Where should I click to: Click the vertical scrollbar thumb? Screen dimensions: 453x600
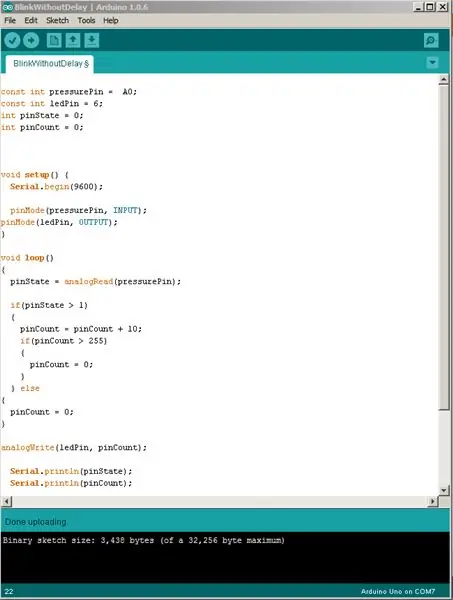pos(443,247)
